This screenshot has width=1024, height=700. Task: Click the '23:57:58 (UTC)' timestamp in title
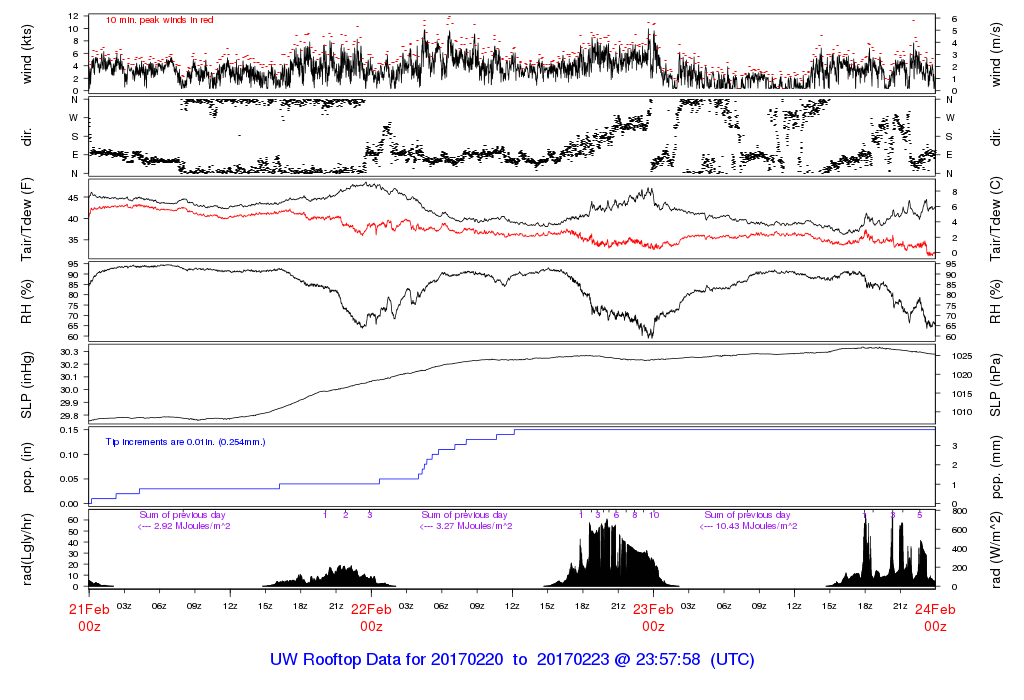[x=695, y=660]
